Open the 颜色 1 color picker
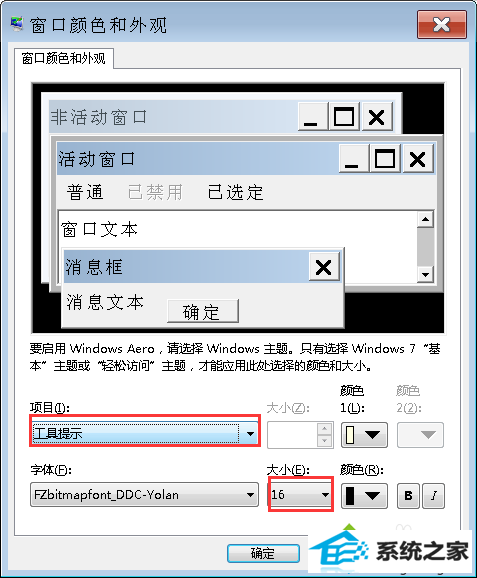 click(x=364, y=435)
